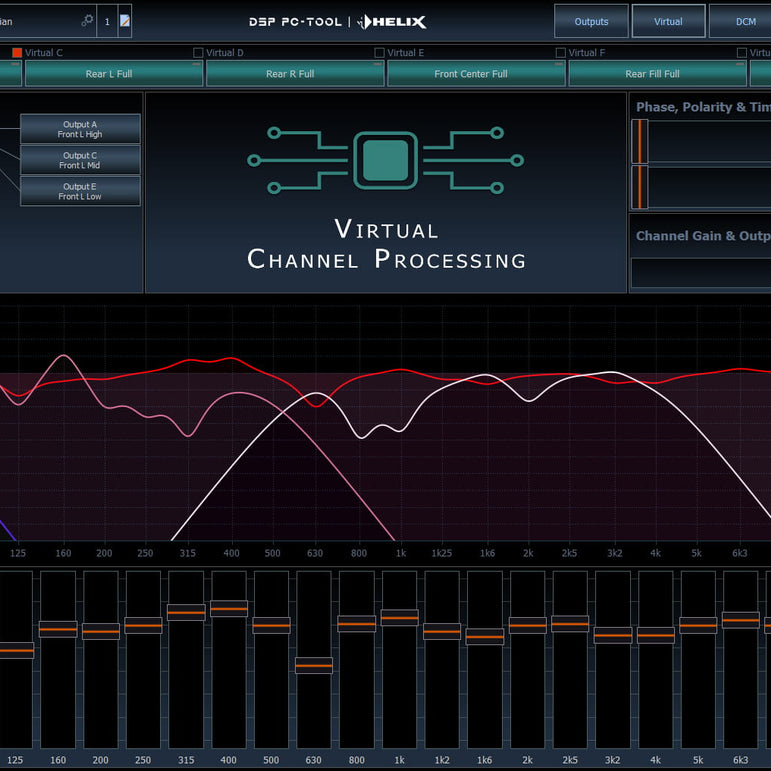Enable the Virtual E checkbox
Screen dimensions: 771x771
pyautogui.click(x=379, y=52)
